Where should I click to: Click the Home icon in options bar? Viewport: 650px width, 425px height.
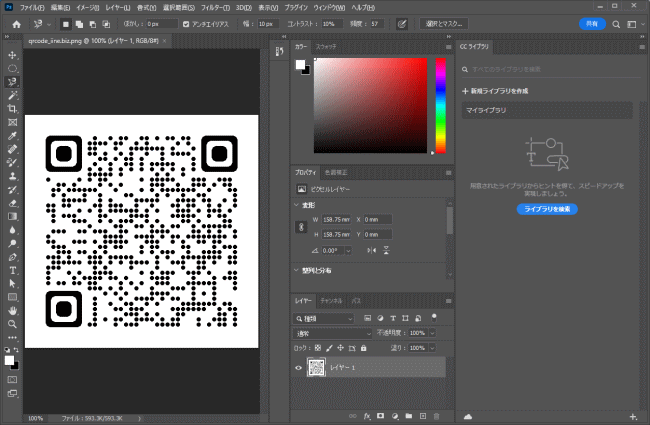click(x=17, y=24)
